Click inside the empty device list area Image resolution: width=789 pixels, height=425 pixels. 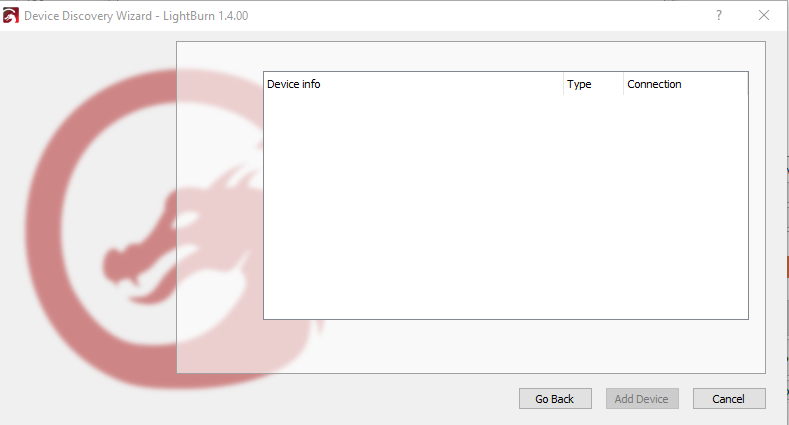pyautogui.click(x=506, y=206)
